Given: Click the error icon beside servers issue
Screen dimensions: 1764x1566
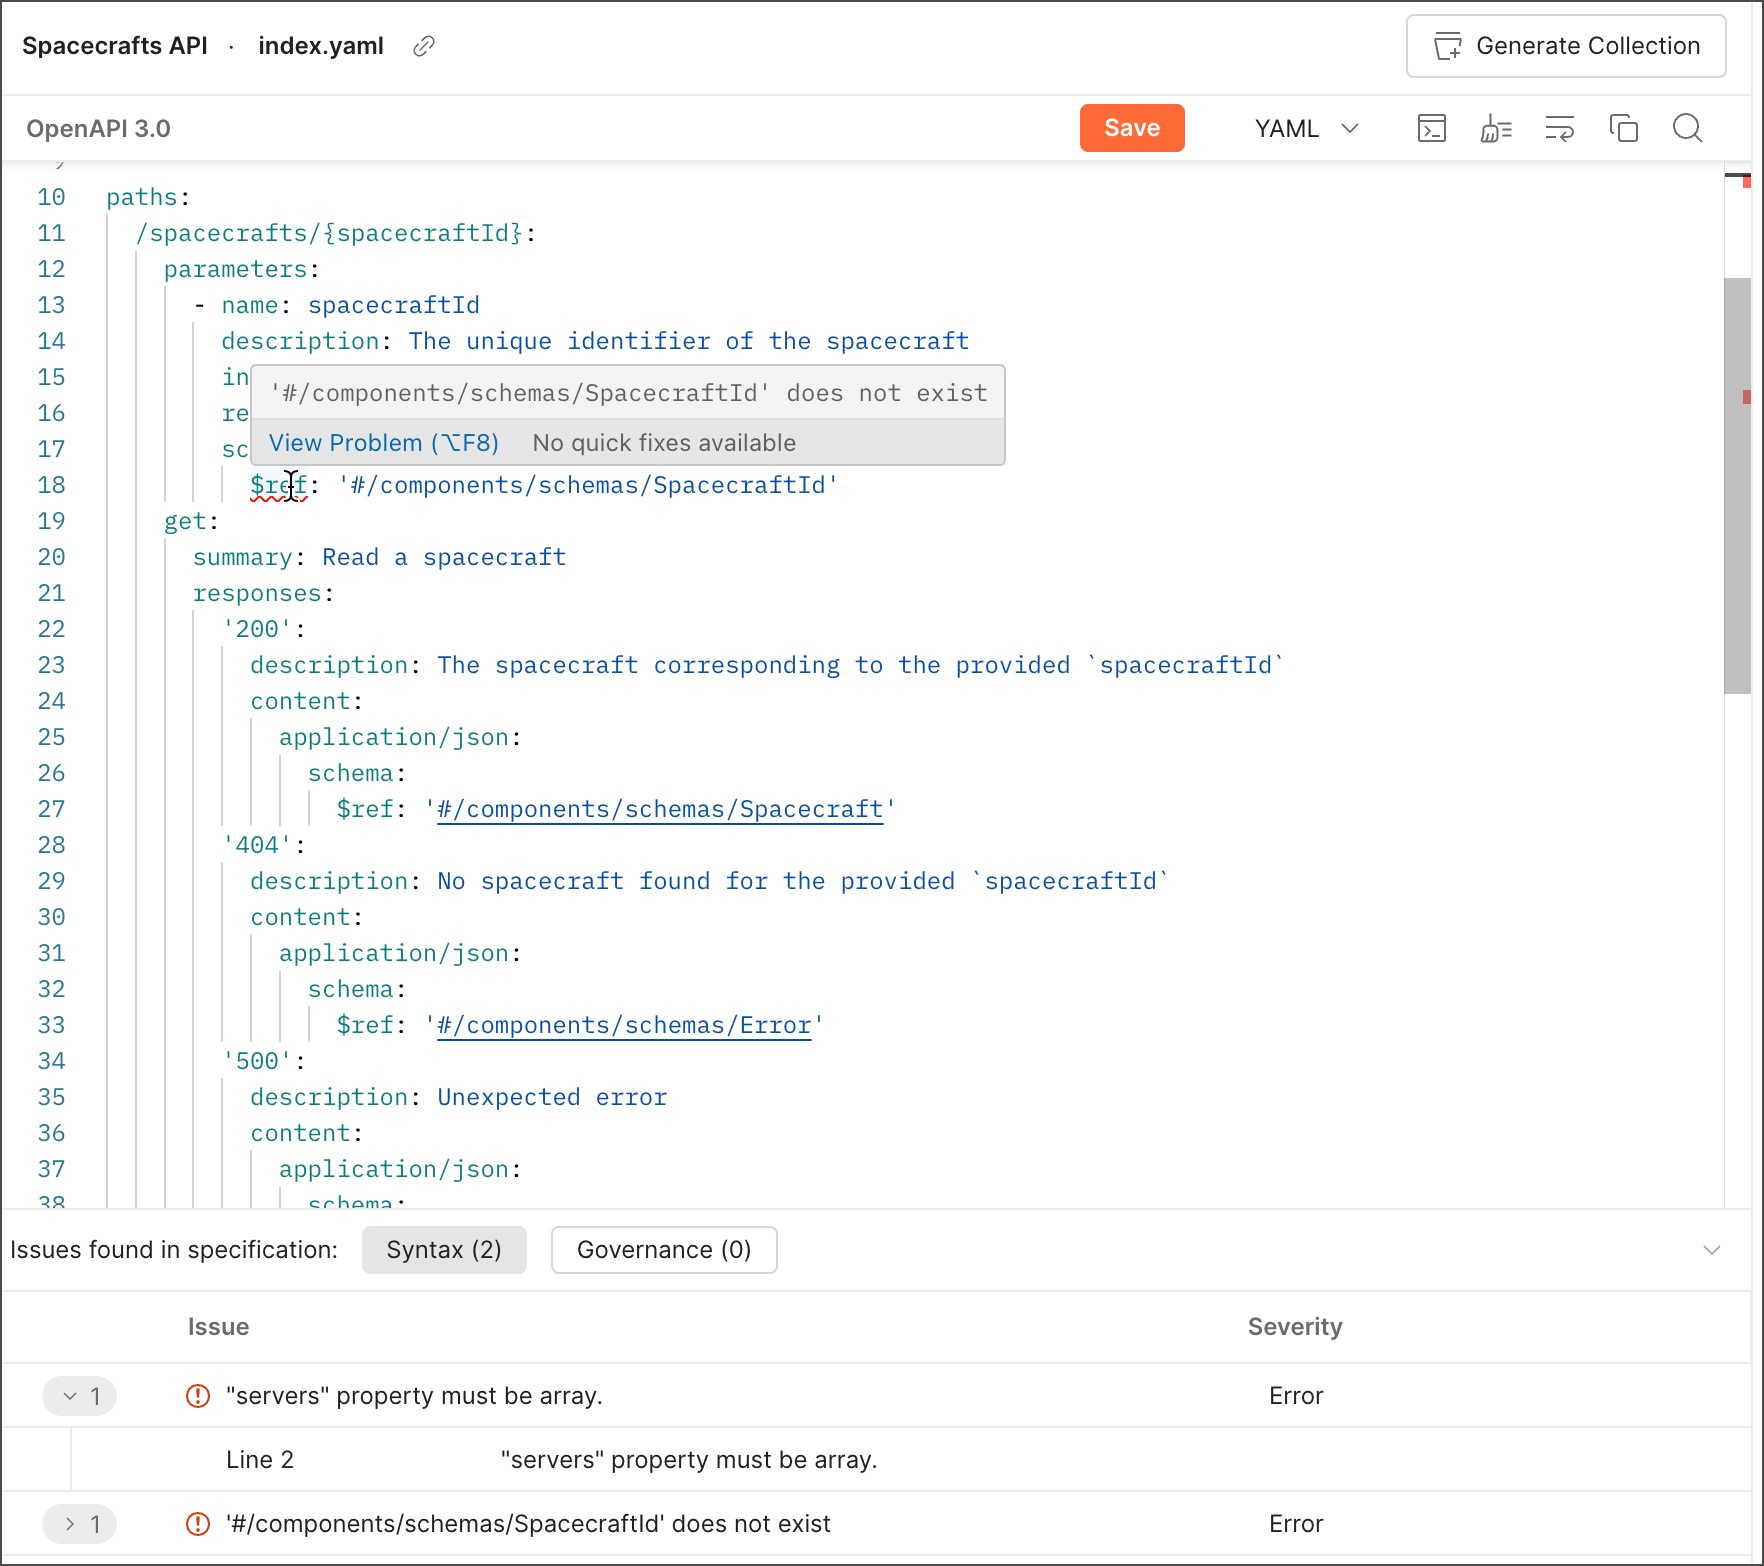Looking at the screenshot, I should click(x=196, y=1396).
